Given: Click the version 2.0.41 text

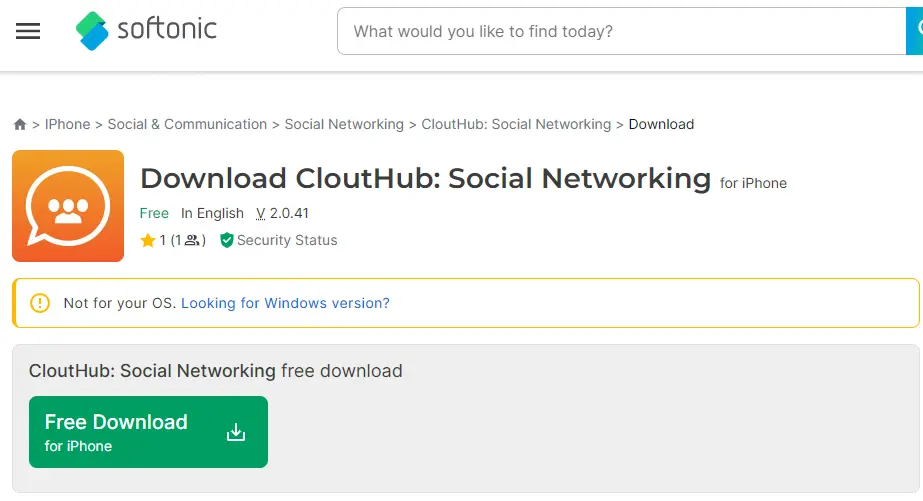Looking at the screenshot, I should 283,213.
